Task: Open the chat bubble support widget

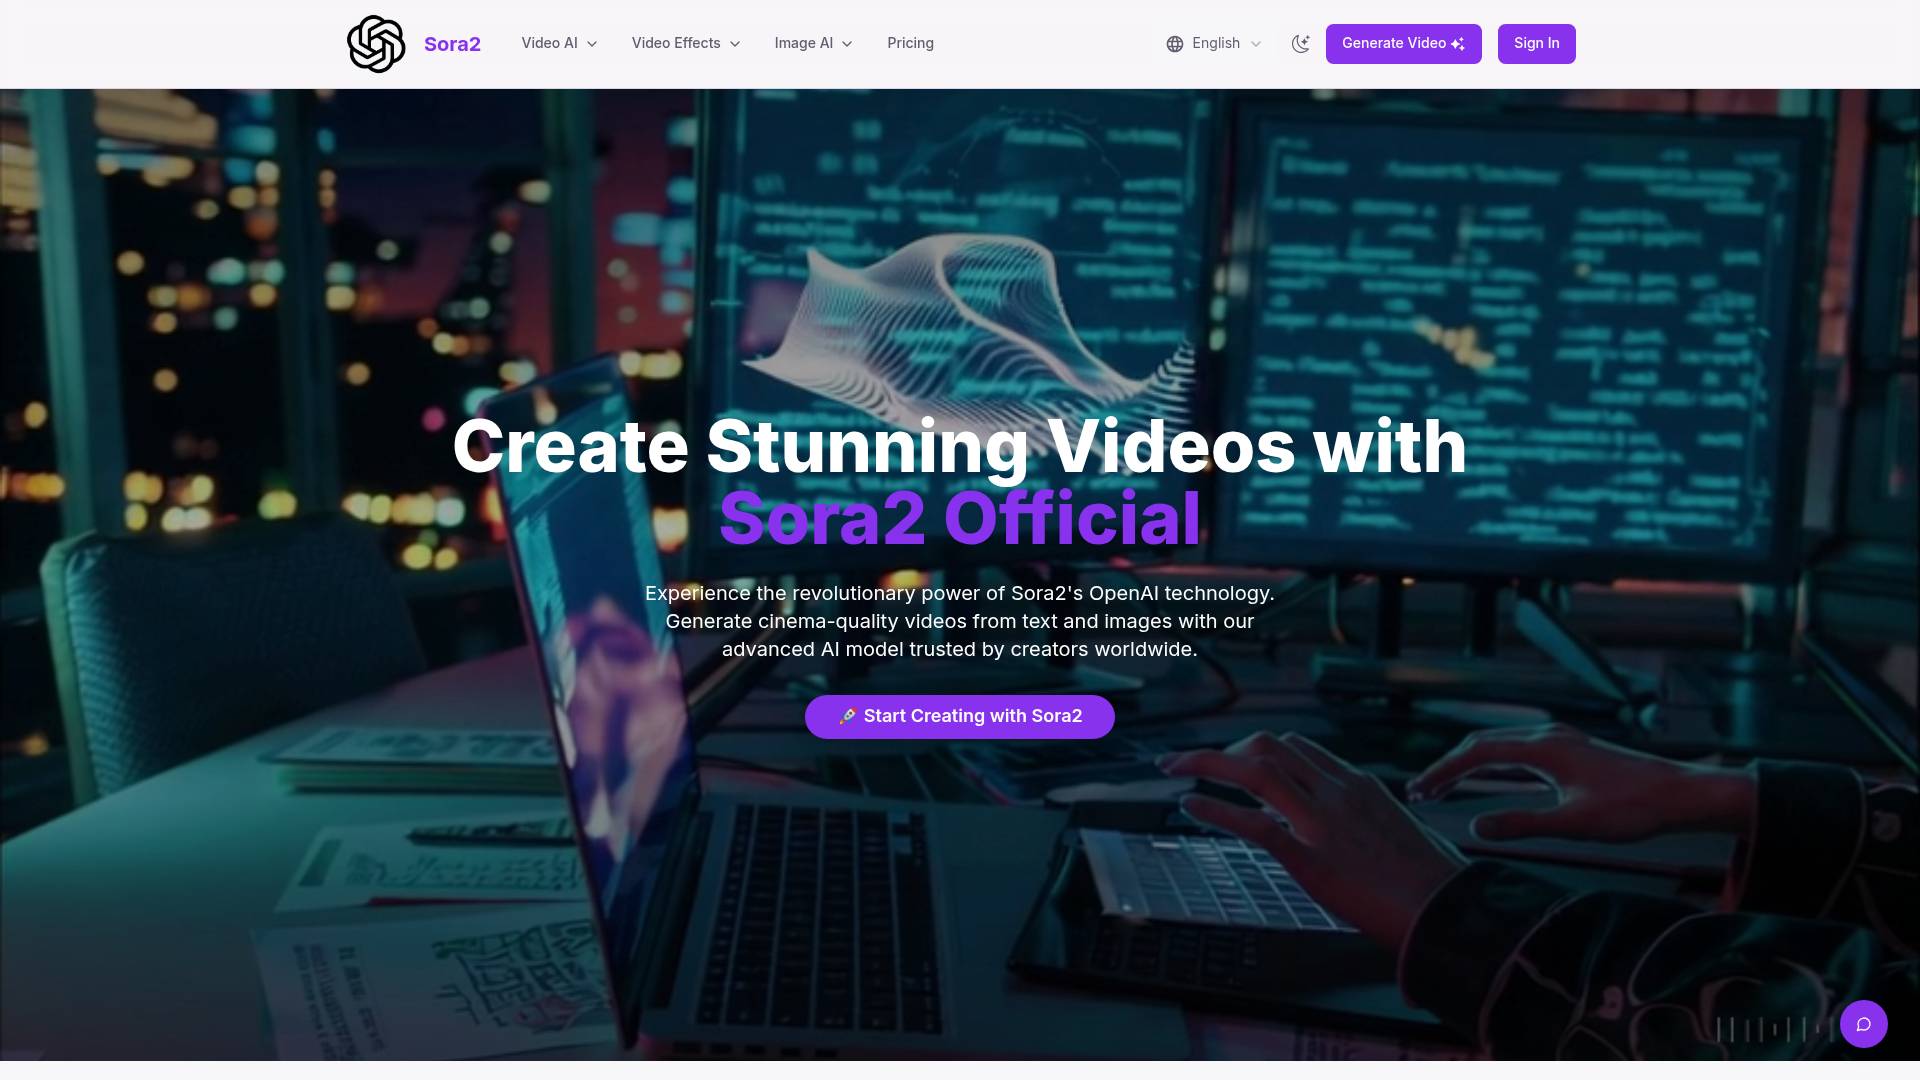Action: [x=1864, y=1024]
